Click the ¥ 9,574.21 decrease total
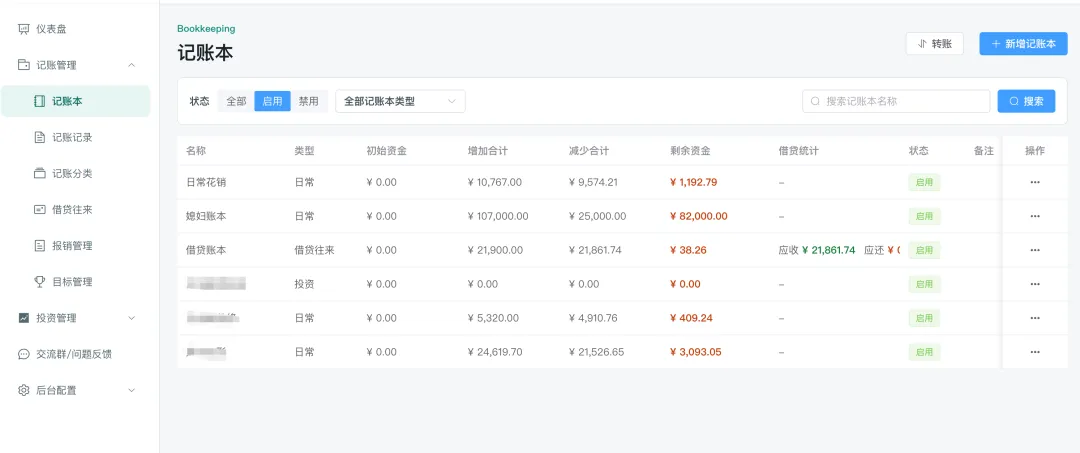1080x453 pixels. click(x=593, y=182)
